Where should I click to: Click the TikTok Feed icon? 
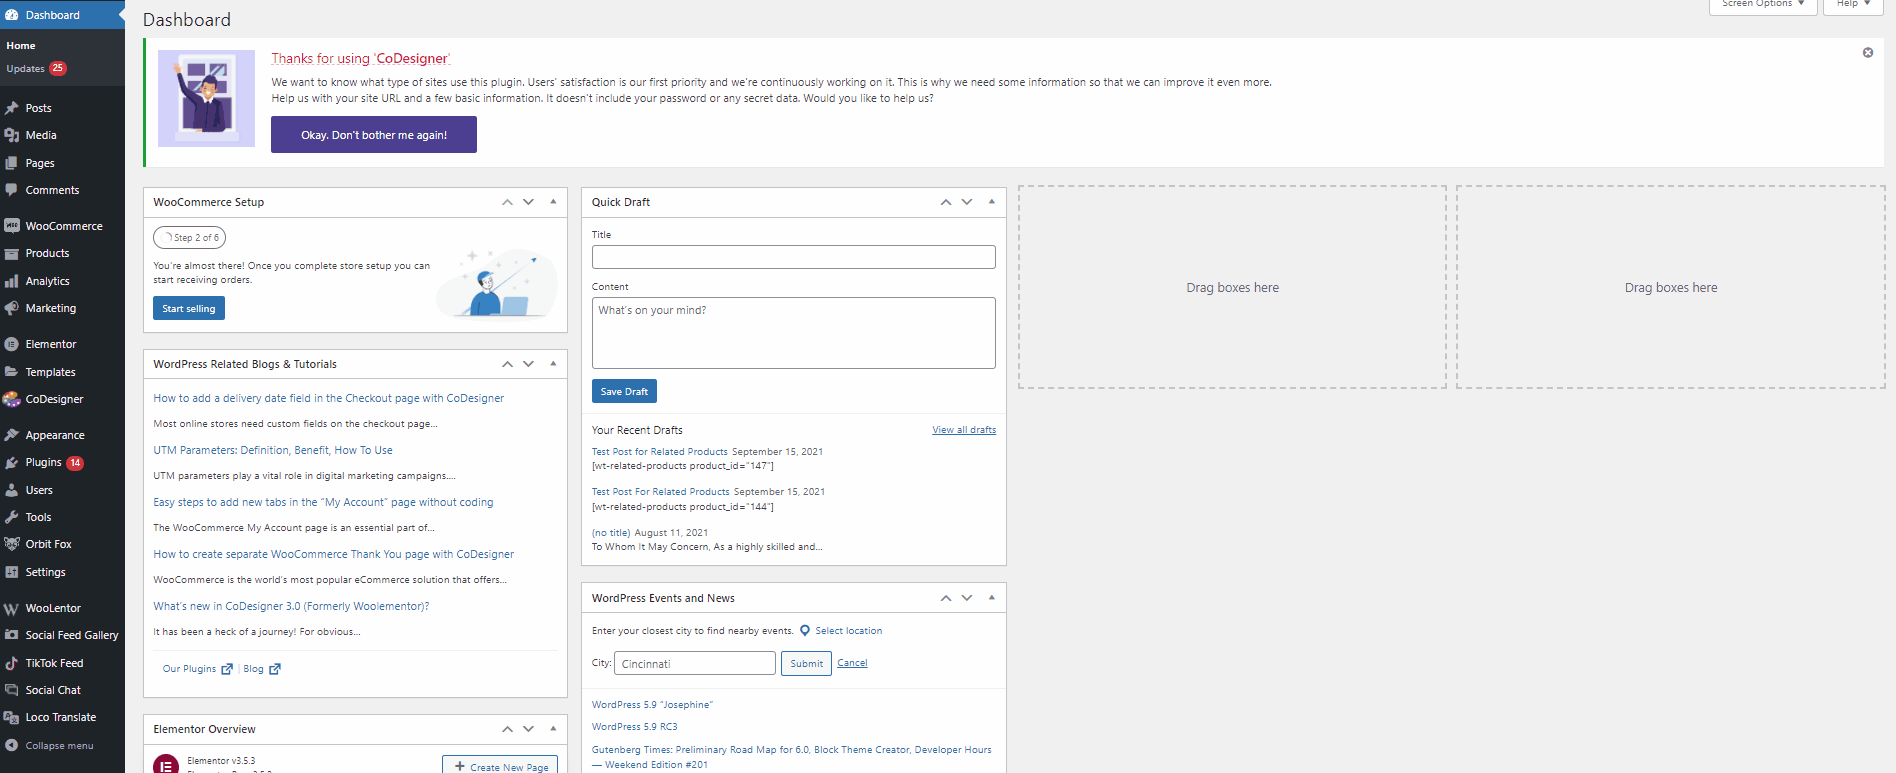[x=12, y=663]
